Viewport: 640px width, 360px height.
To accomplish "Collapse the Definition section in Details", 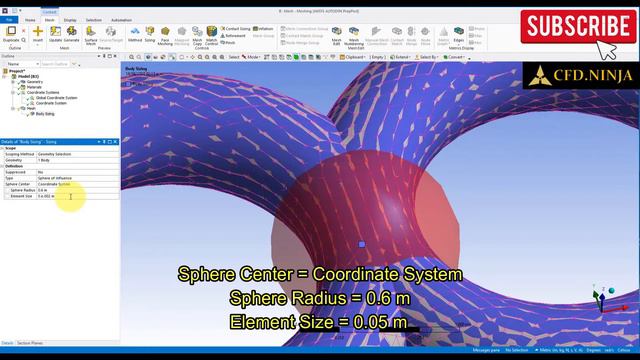I will [x=2, y=166].
